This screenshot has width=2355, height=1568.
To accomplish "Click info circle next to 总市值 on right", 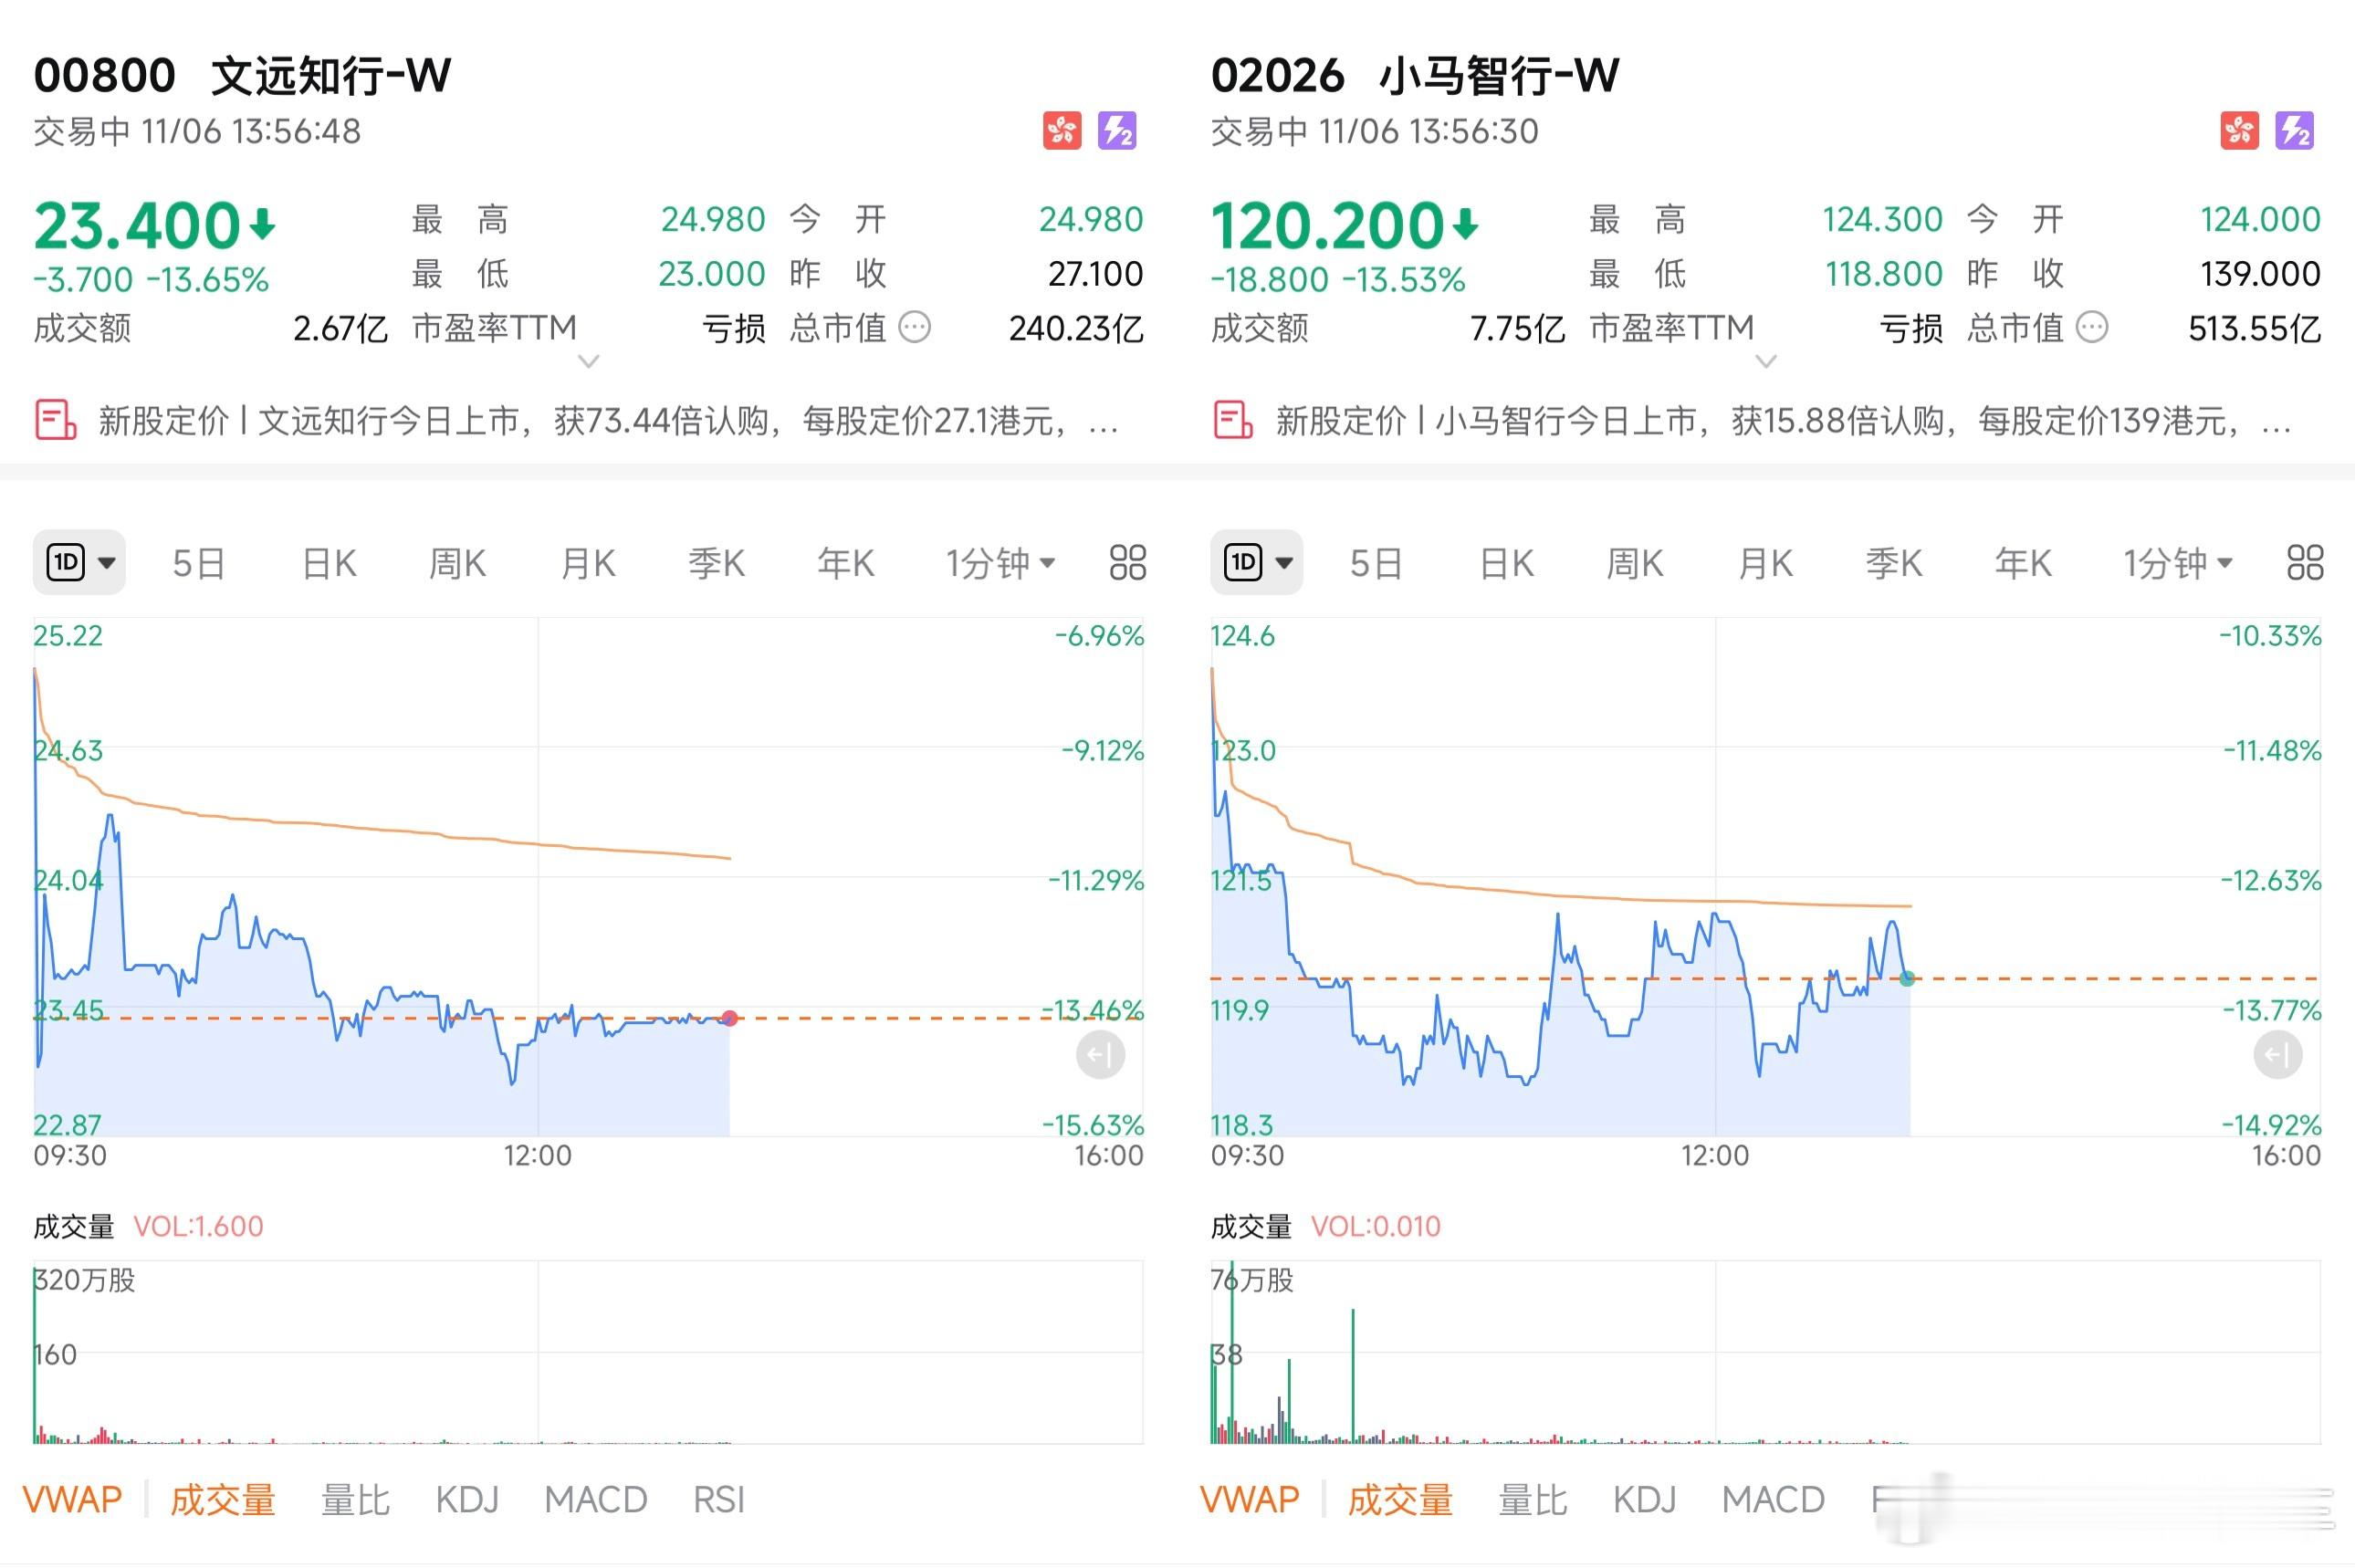I will pyautogui.click(x=2092, y=327).
